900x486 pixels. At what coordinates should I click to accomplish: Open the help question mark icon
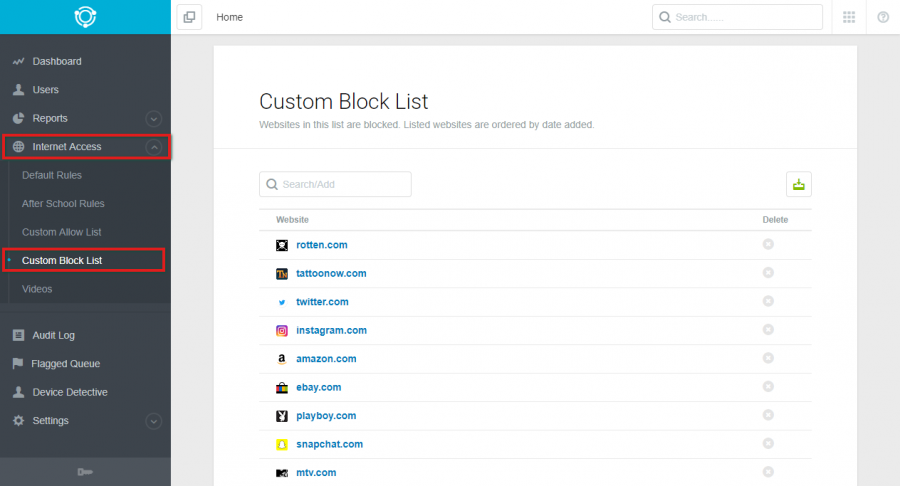[x=883, y=17]
